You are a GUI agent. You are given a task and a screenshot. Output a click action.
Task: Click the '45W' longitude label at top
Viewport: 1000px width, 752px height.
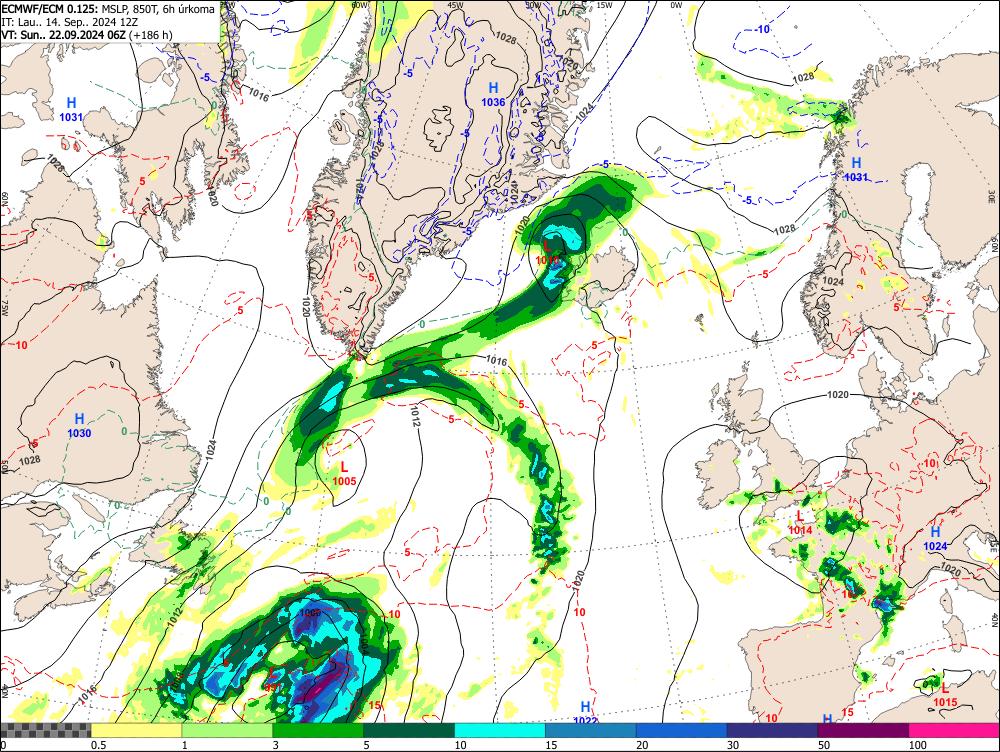point(455,4)
